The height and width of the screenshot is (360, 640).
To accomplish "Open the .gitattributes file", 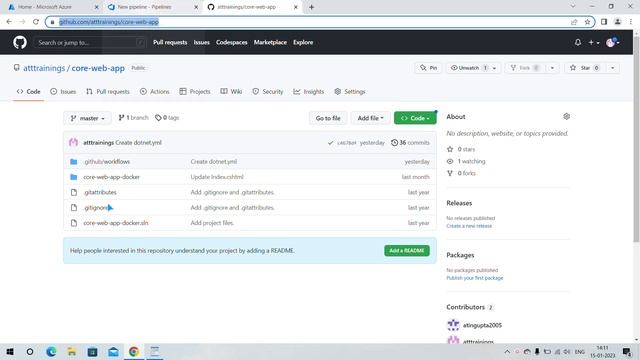I will click(100, 192).
